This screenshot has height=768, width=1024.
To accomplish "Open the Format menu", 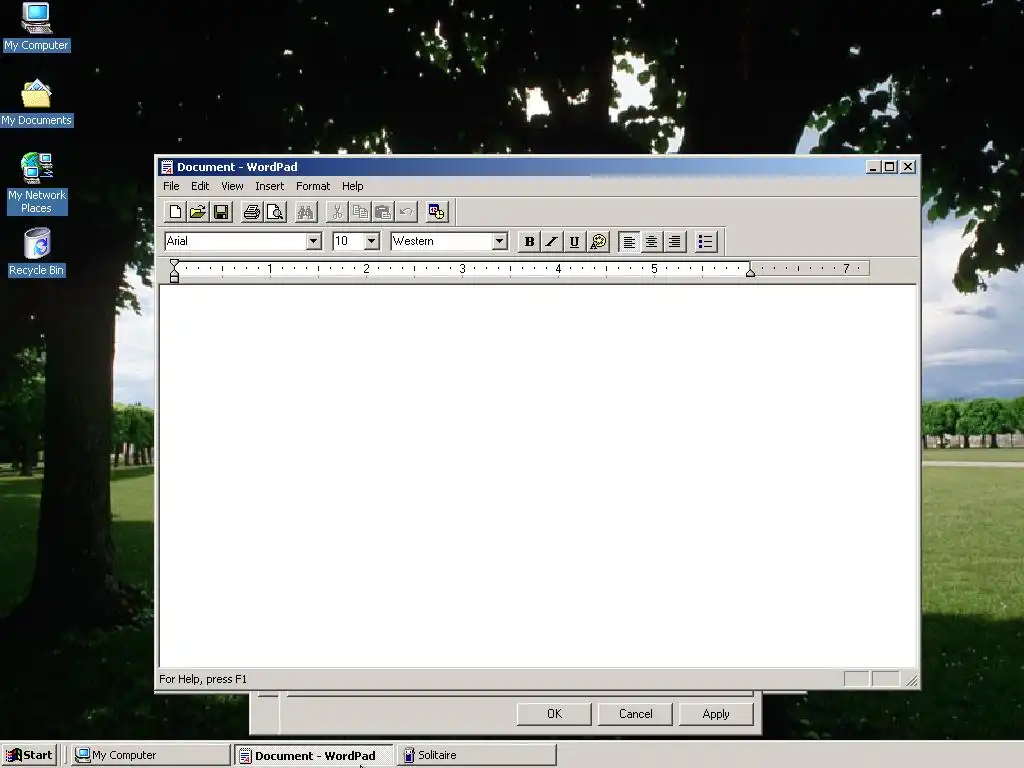I will pos(313,186).
